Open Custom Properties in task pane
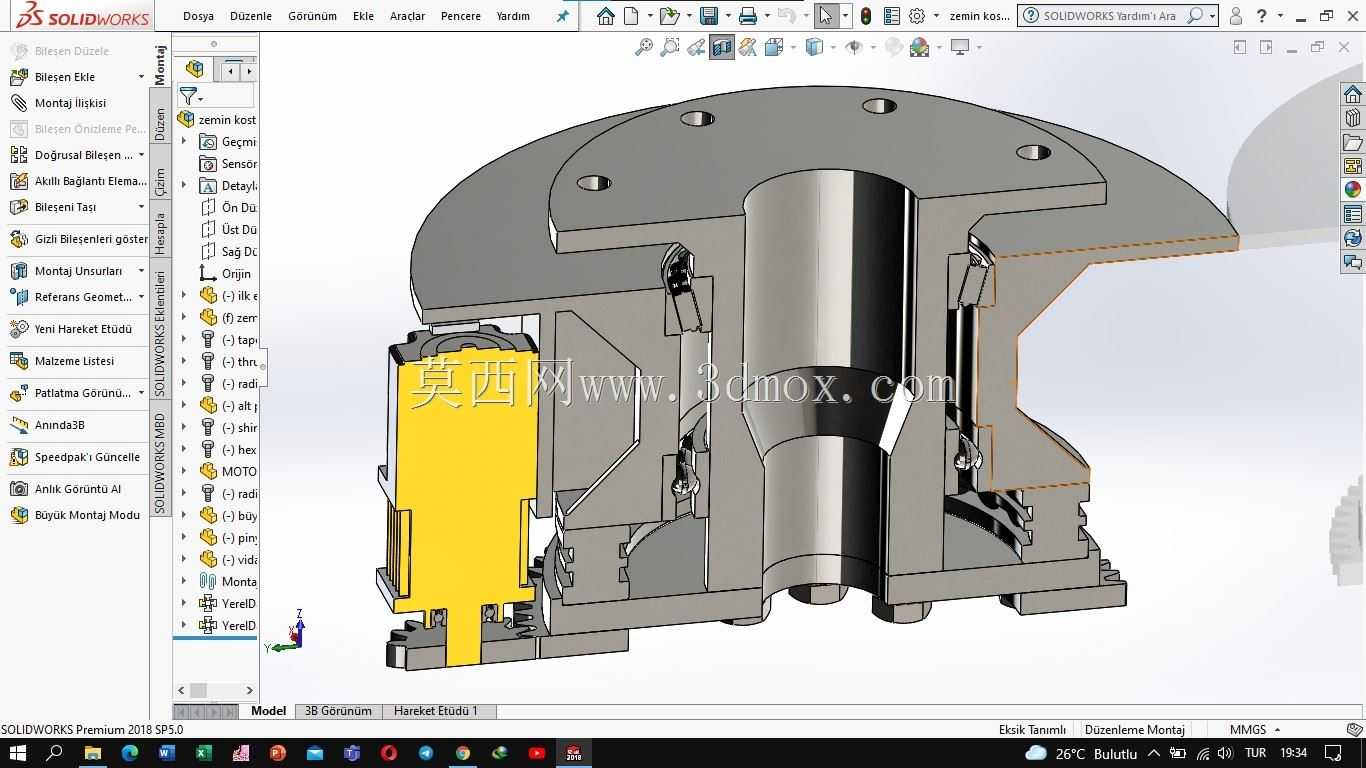 (1353, 214)
